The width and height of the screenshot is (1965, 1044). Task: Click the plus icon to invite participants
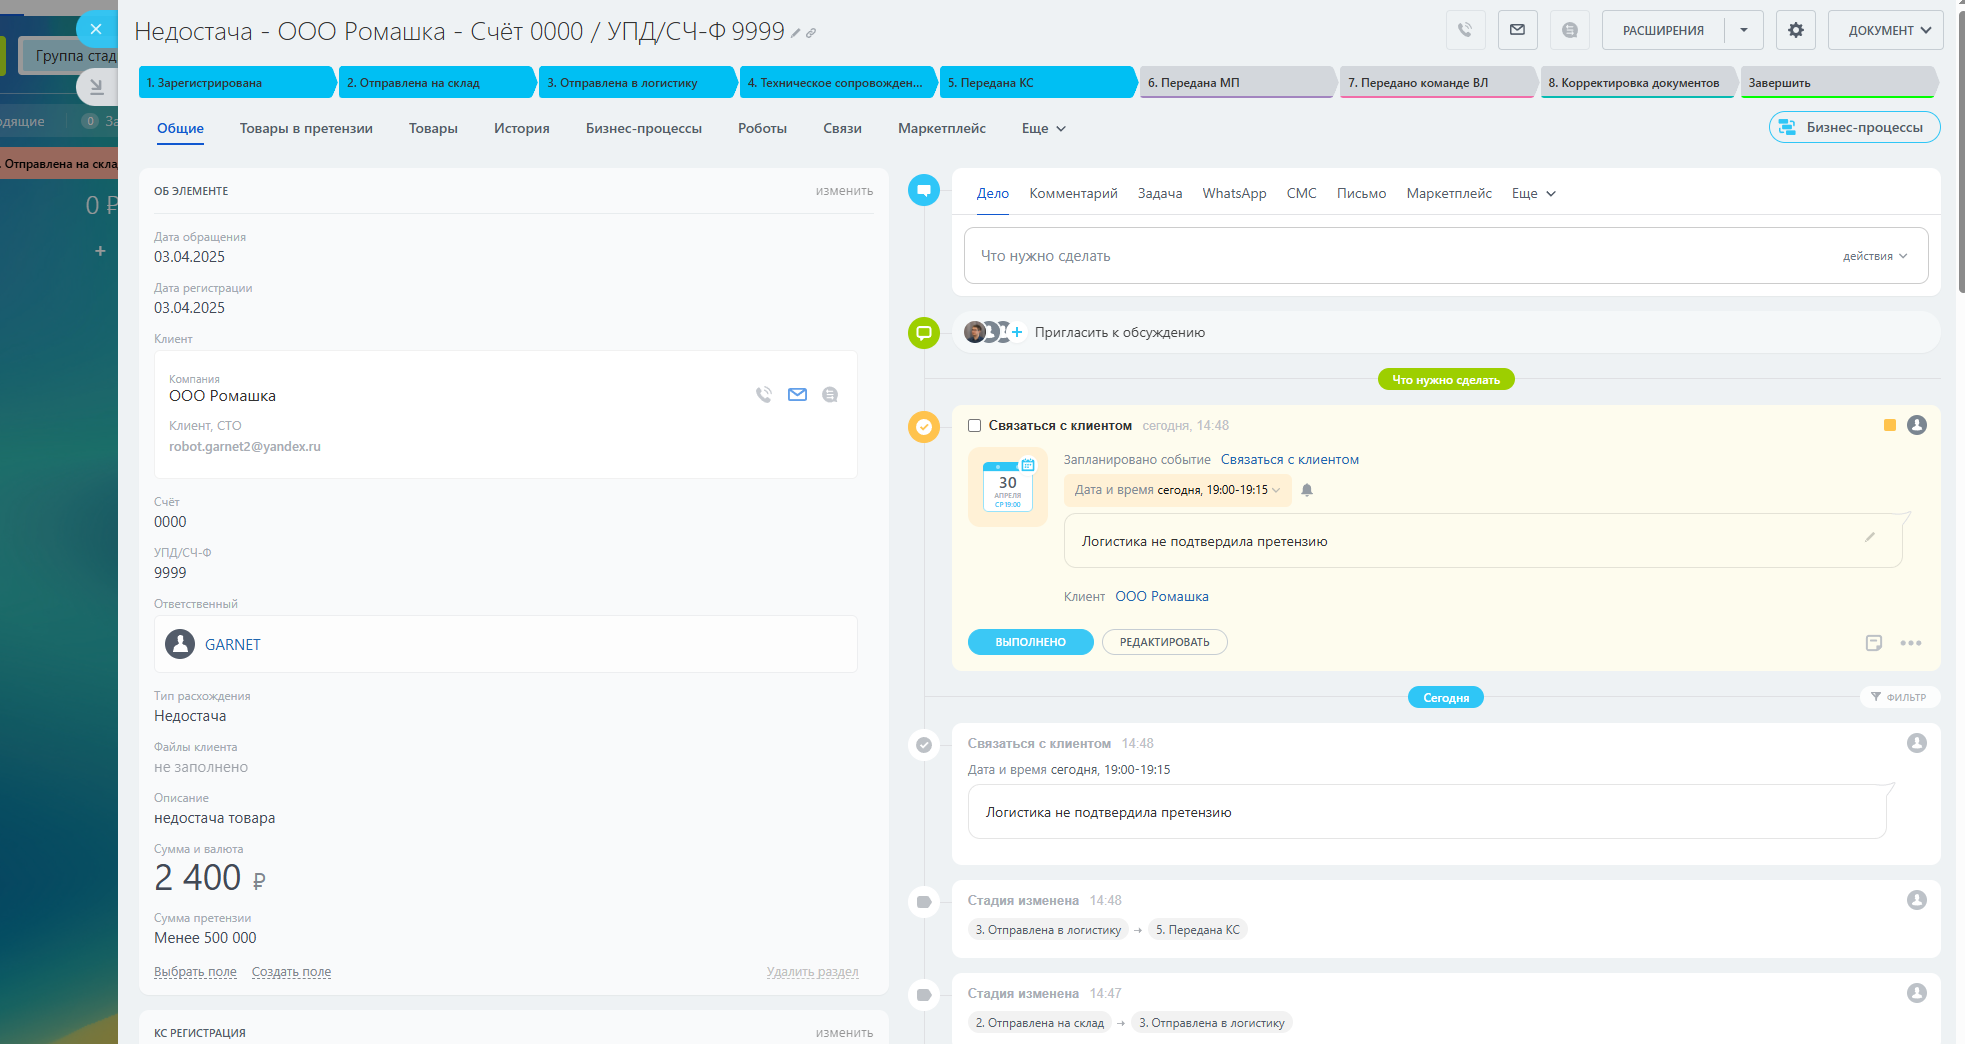(1017, 332)
